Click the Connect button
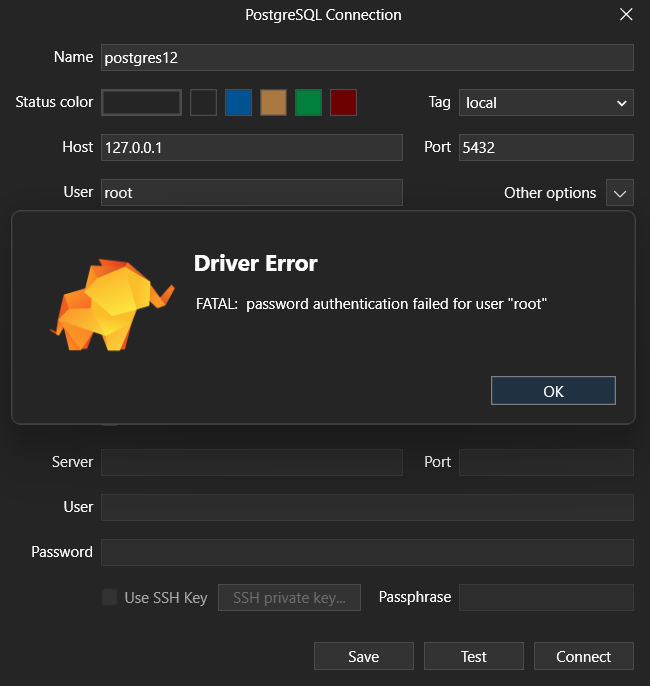Image resolution: width=650 pixels, height=686 pixels. (x=584, y=656)
